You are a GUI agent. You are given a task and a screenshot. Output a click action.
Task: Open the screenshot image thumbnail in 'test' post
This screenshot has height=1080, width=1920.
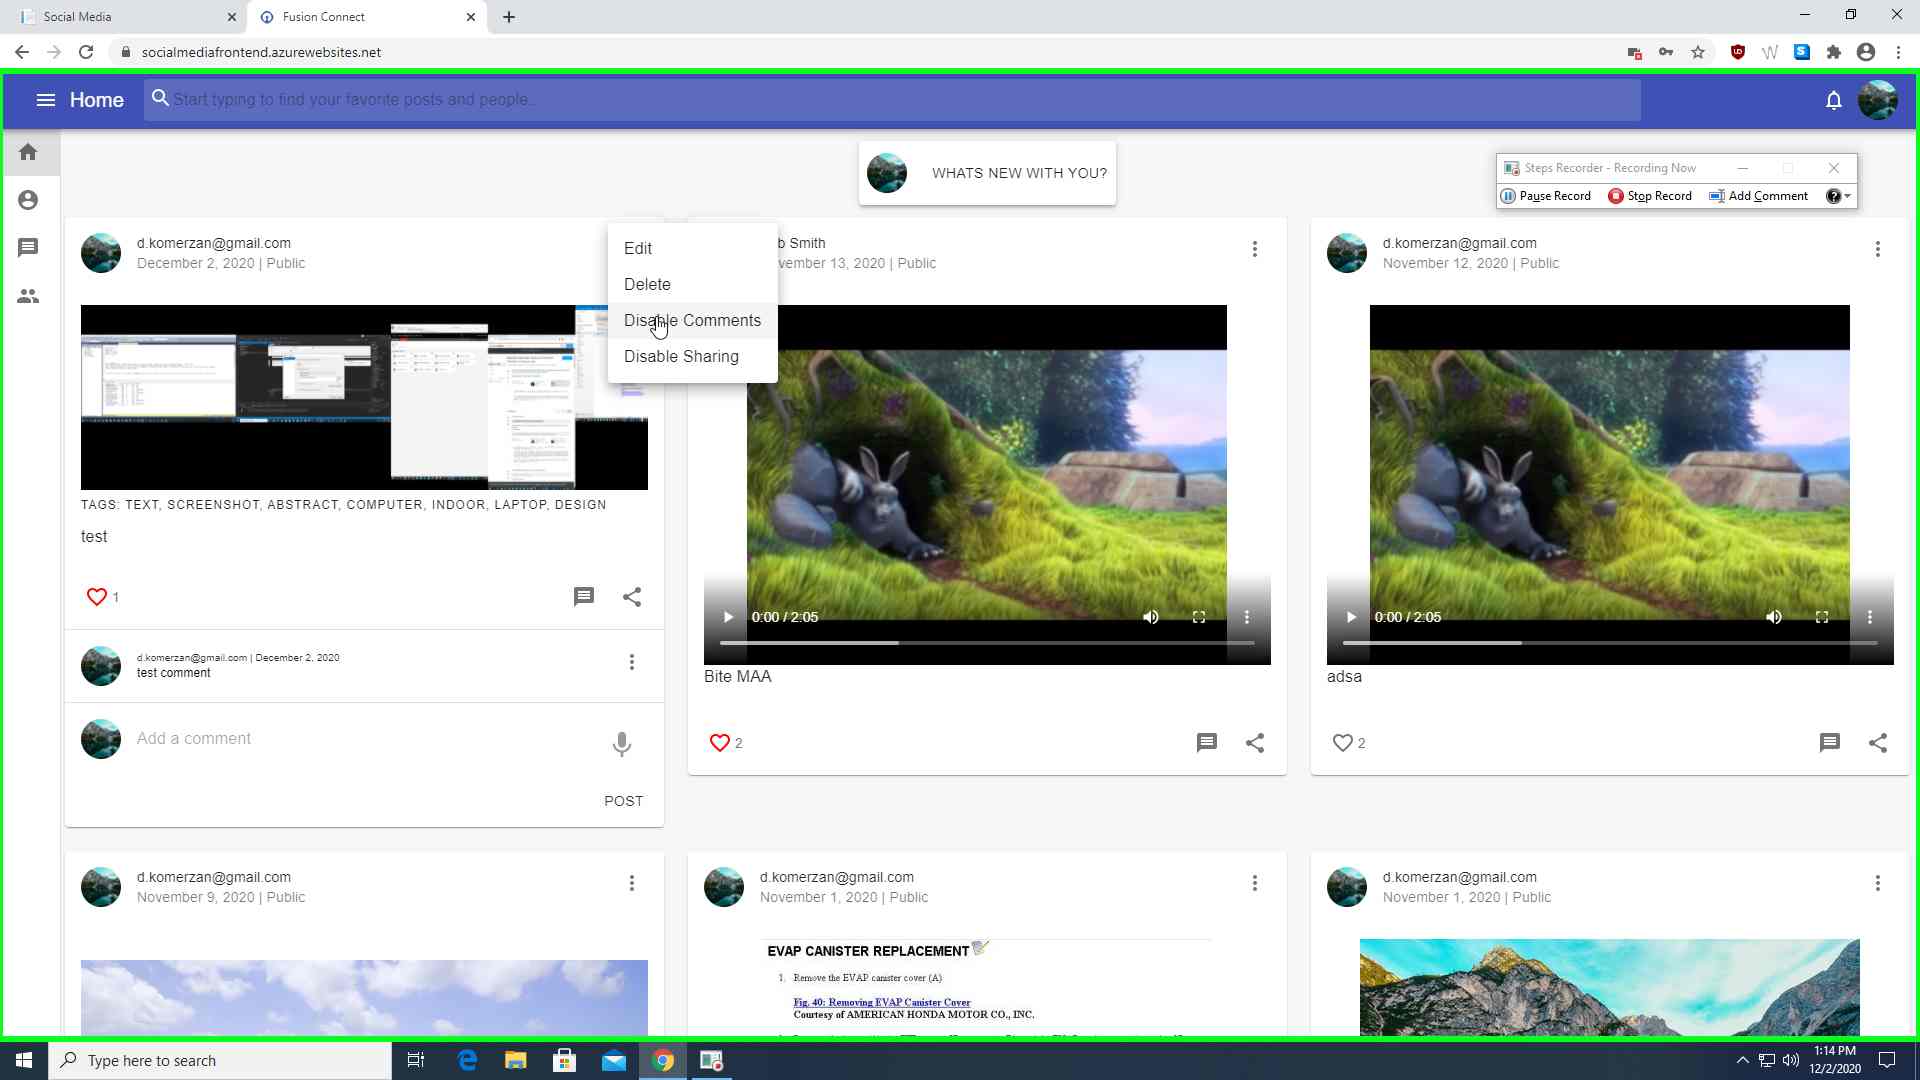(x=364, y=397)
